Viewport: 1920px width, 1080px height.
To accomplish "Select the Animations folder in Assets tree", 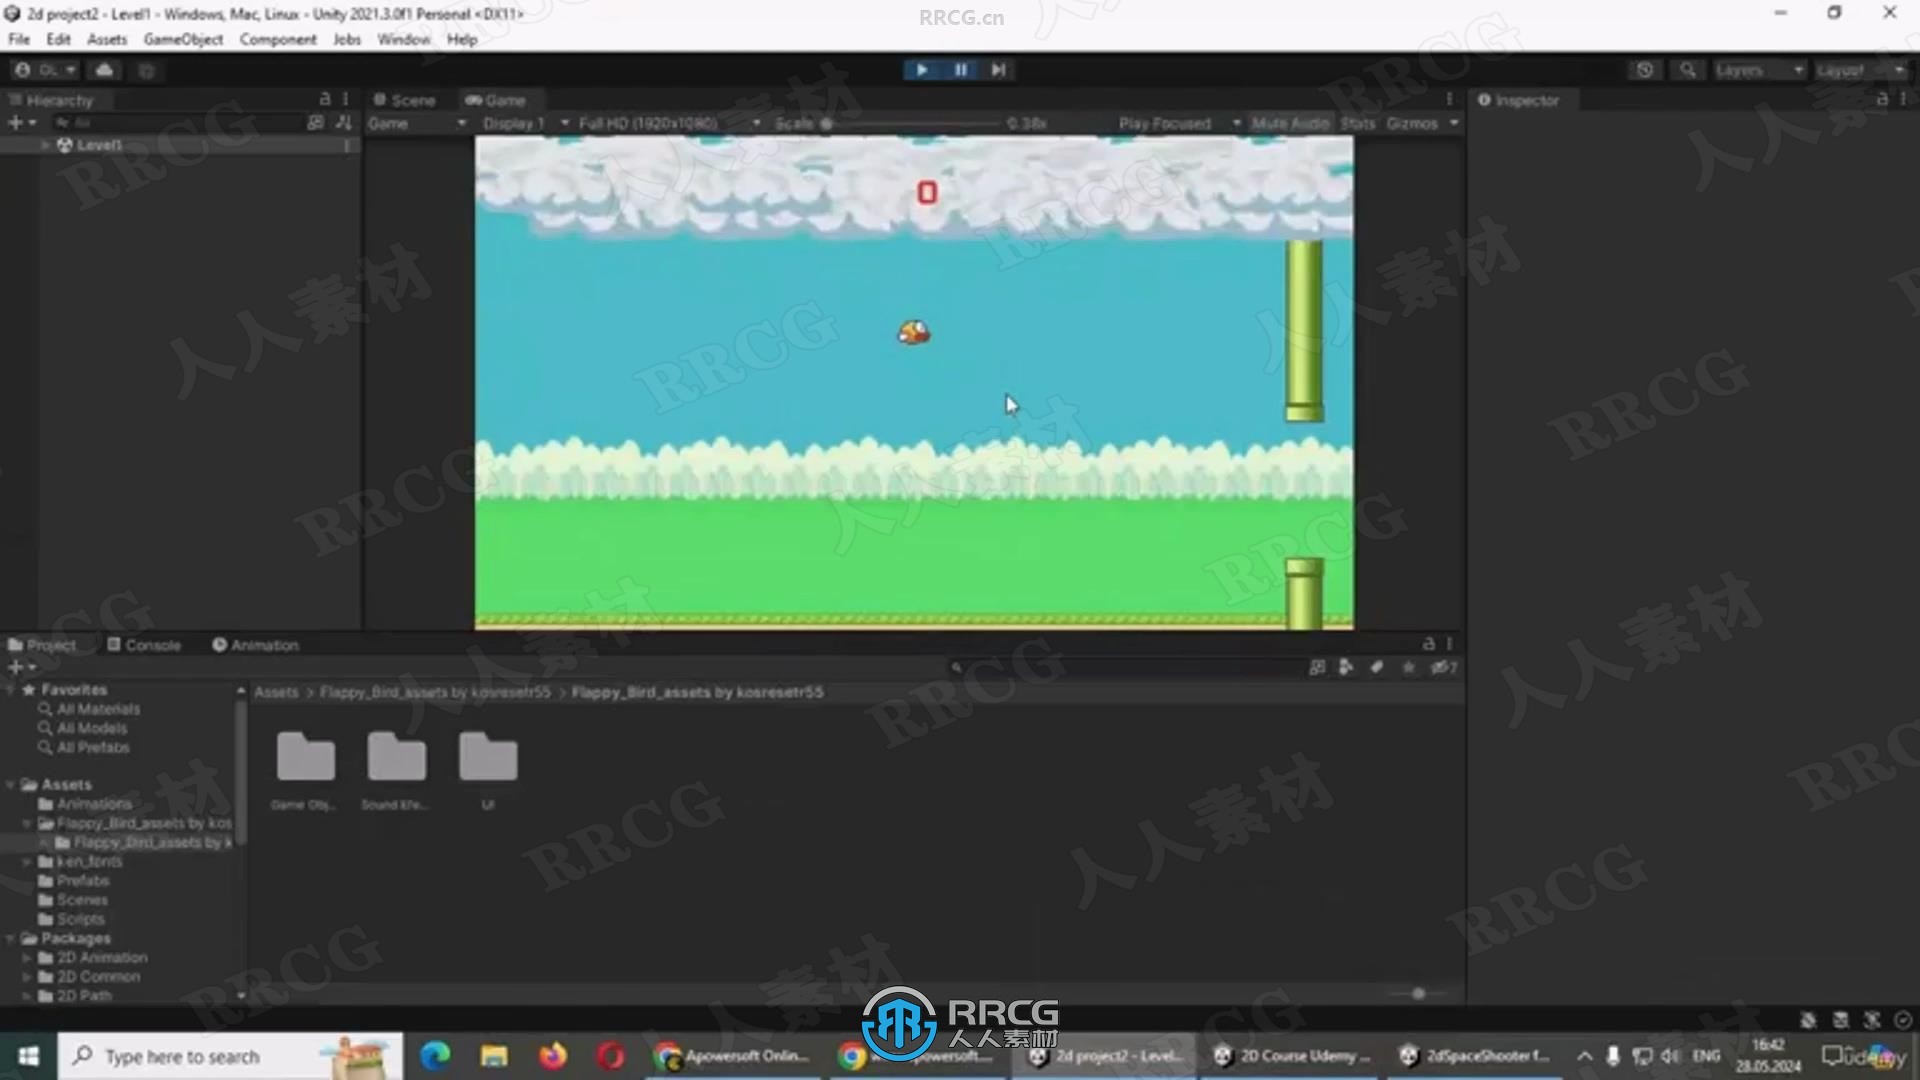I will click(x=94, y=804).
